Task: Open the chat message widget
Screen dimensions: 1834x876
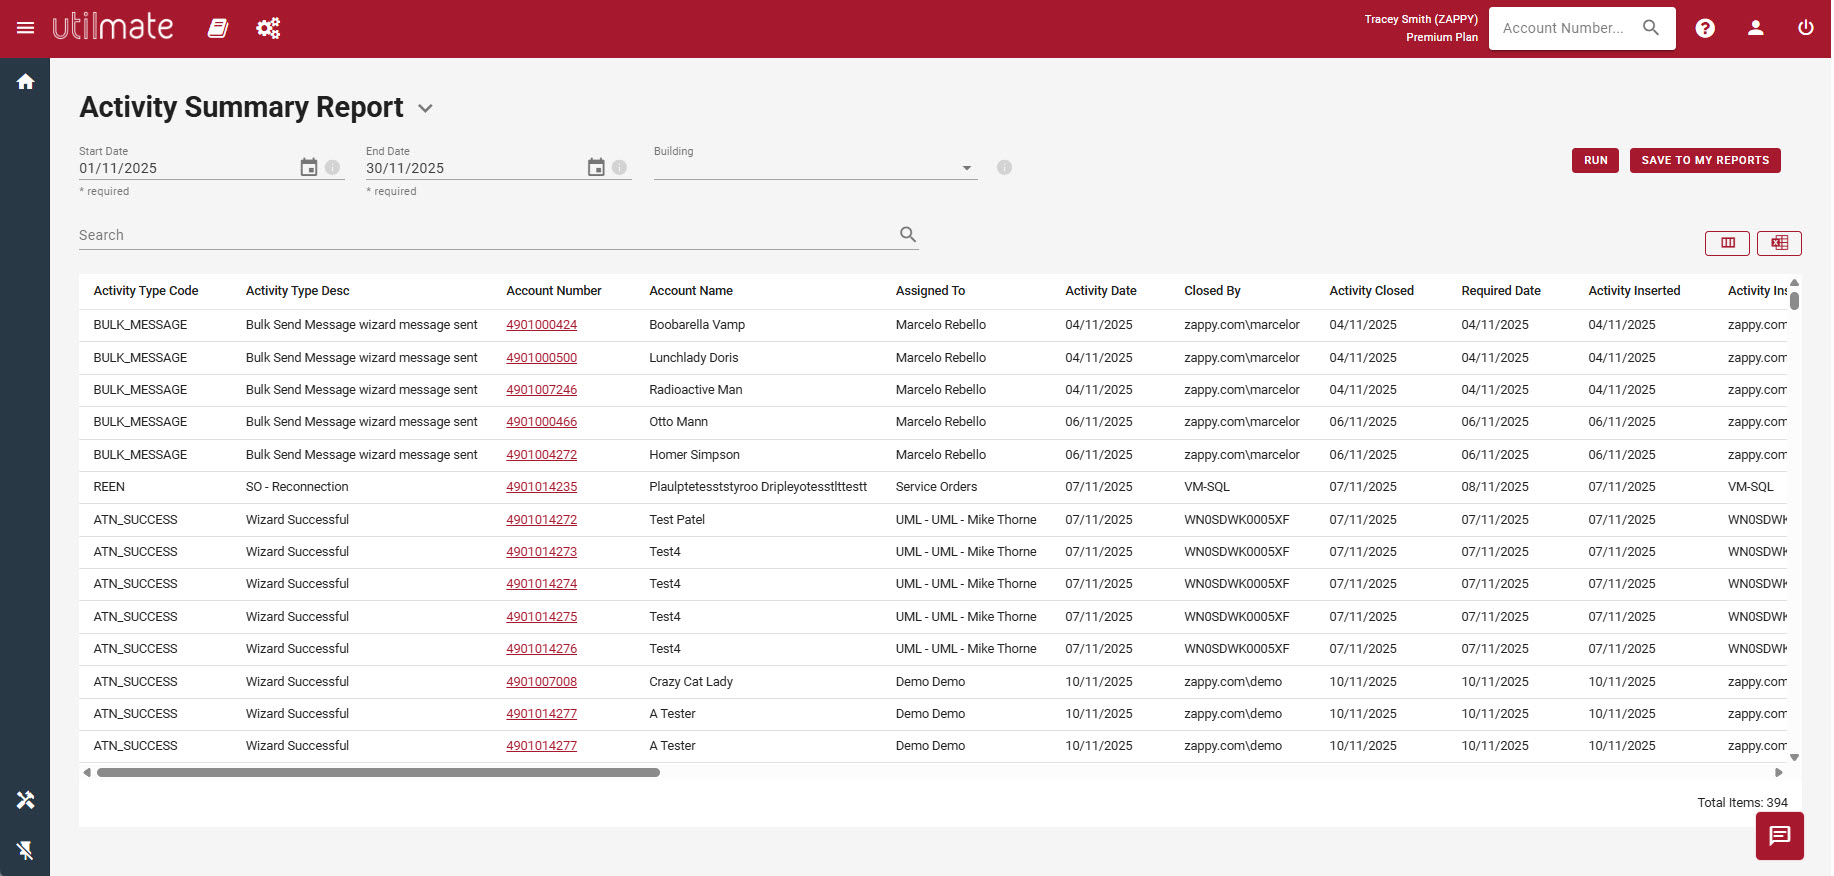Action: [x=1780, y=836]
